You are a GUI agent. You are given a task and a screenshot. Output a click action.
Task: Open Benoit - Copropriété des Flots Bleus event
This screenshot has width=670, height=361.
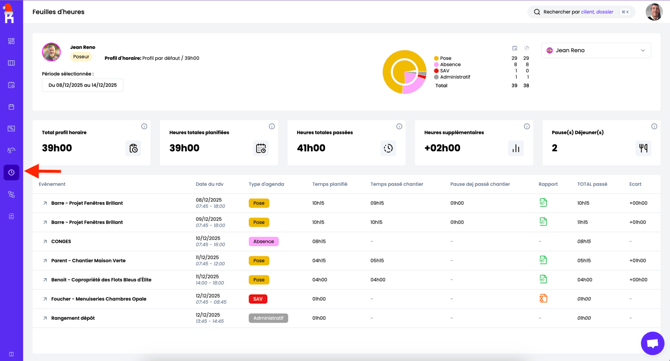coord(101,280)
